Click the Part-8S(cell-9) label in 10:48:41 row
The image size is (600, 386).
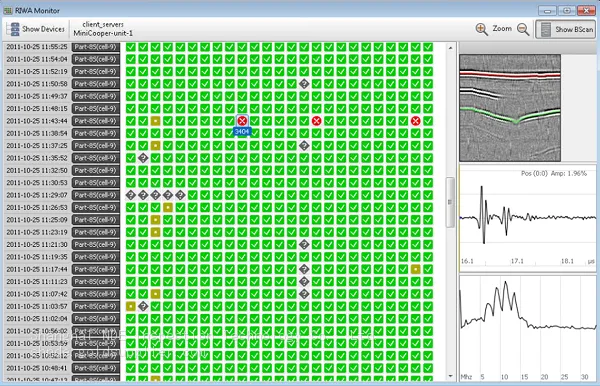tap(95, 368)
